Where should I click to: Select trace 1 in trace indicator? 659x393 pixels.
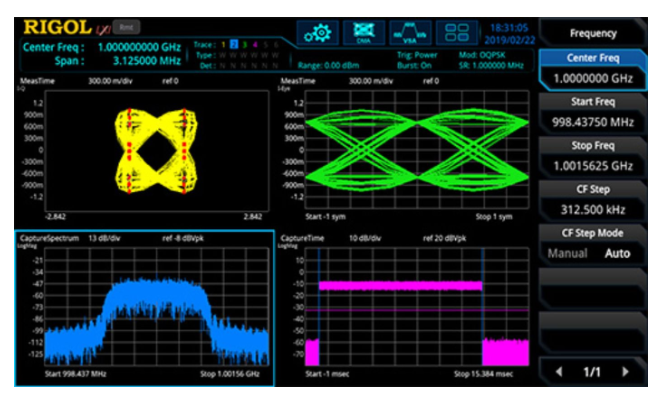(x=224, y=45)
